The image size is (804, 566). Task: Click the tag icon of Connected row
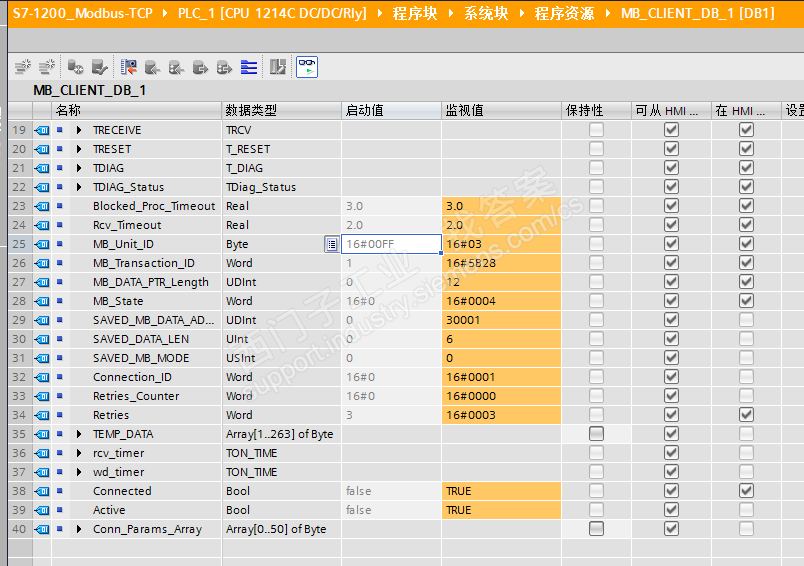pyautogui.click(x=42, y=491)
